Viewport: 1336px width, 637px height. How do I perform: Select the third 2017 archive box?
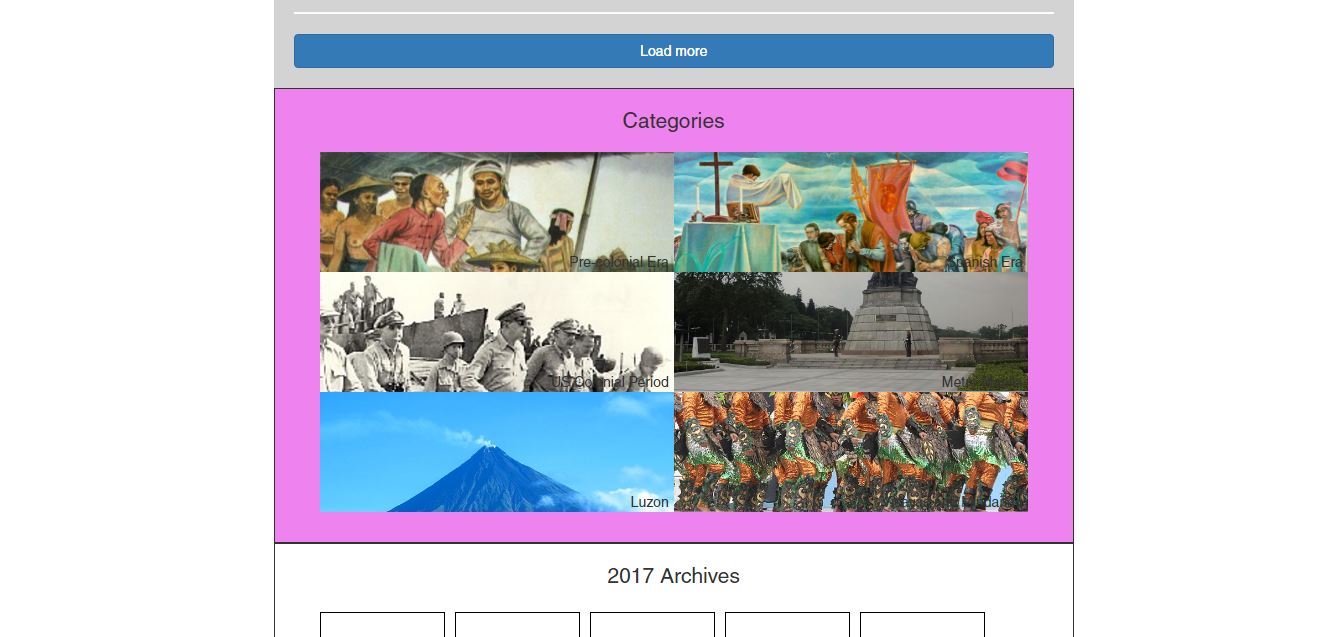(652, 625)
